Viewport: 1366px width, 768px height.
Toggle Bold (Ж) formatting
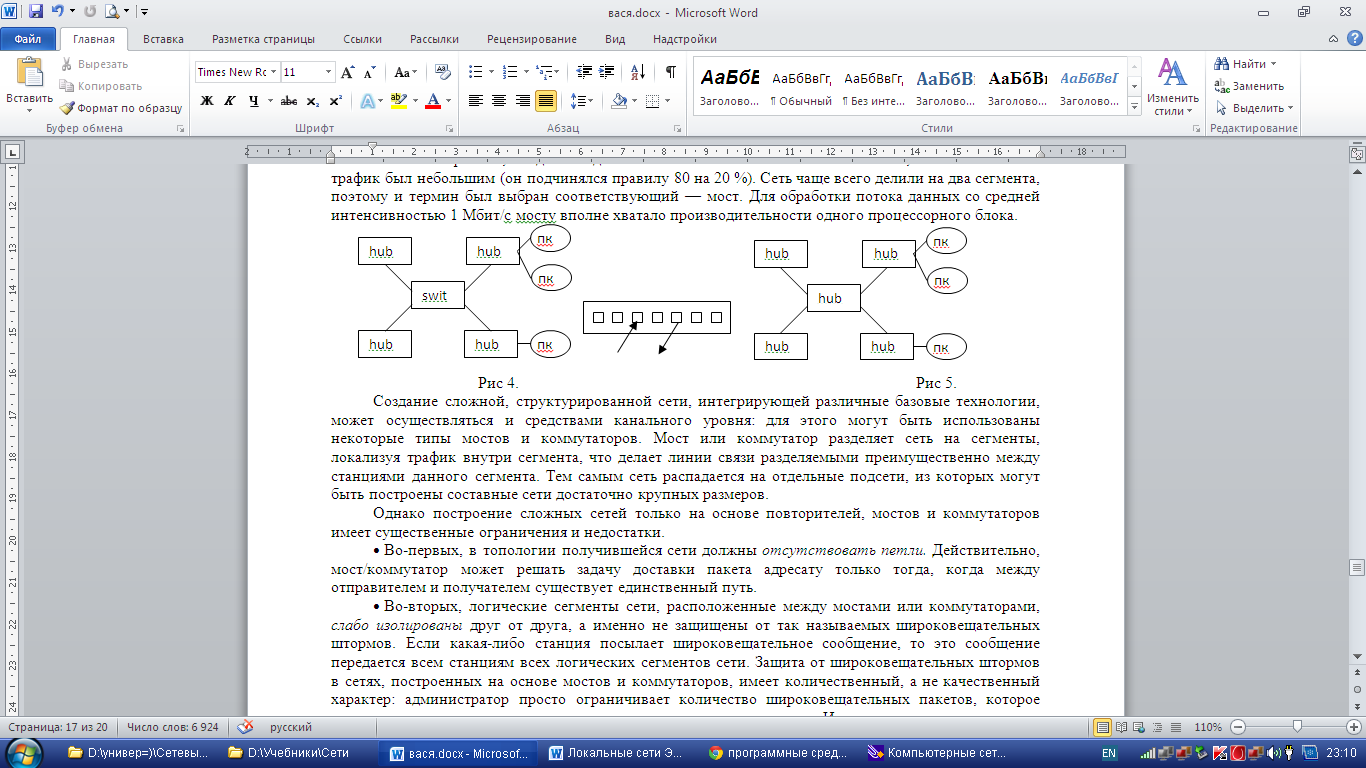click(207, 101)
